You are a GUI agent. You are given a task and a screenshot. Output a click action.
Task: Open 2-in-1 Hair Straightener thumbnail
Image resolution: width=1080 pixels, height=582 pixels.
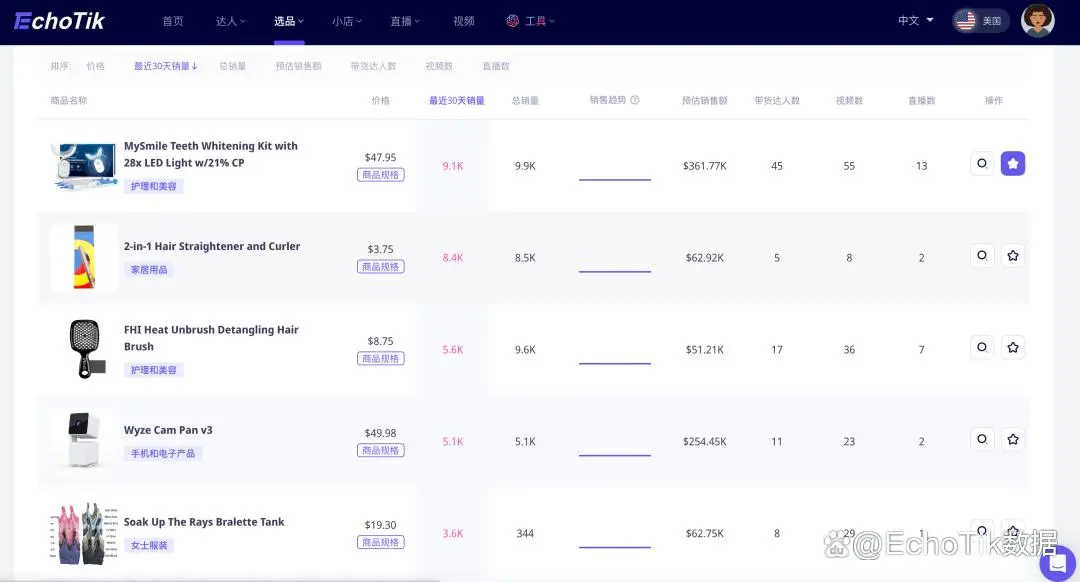click(x=84, y=257)
